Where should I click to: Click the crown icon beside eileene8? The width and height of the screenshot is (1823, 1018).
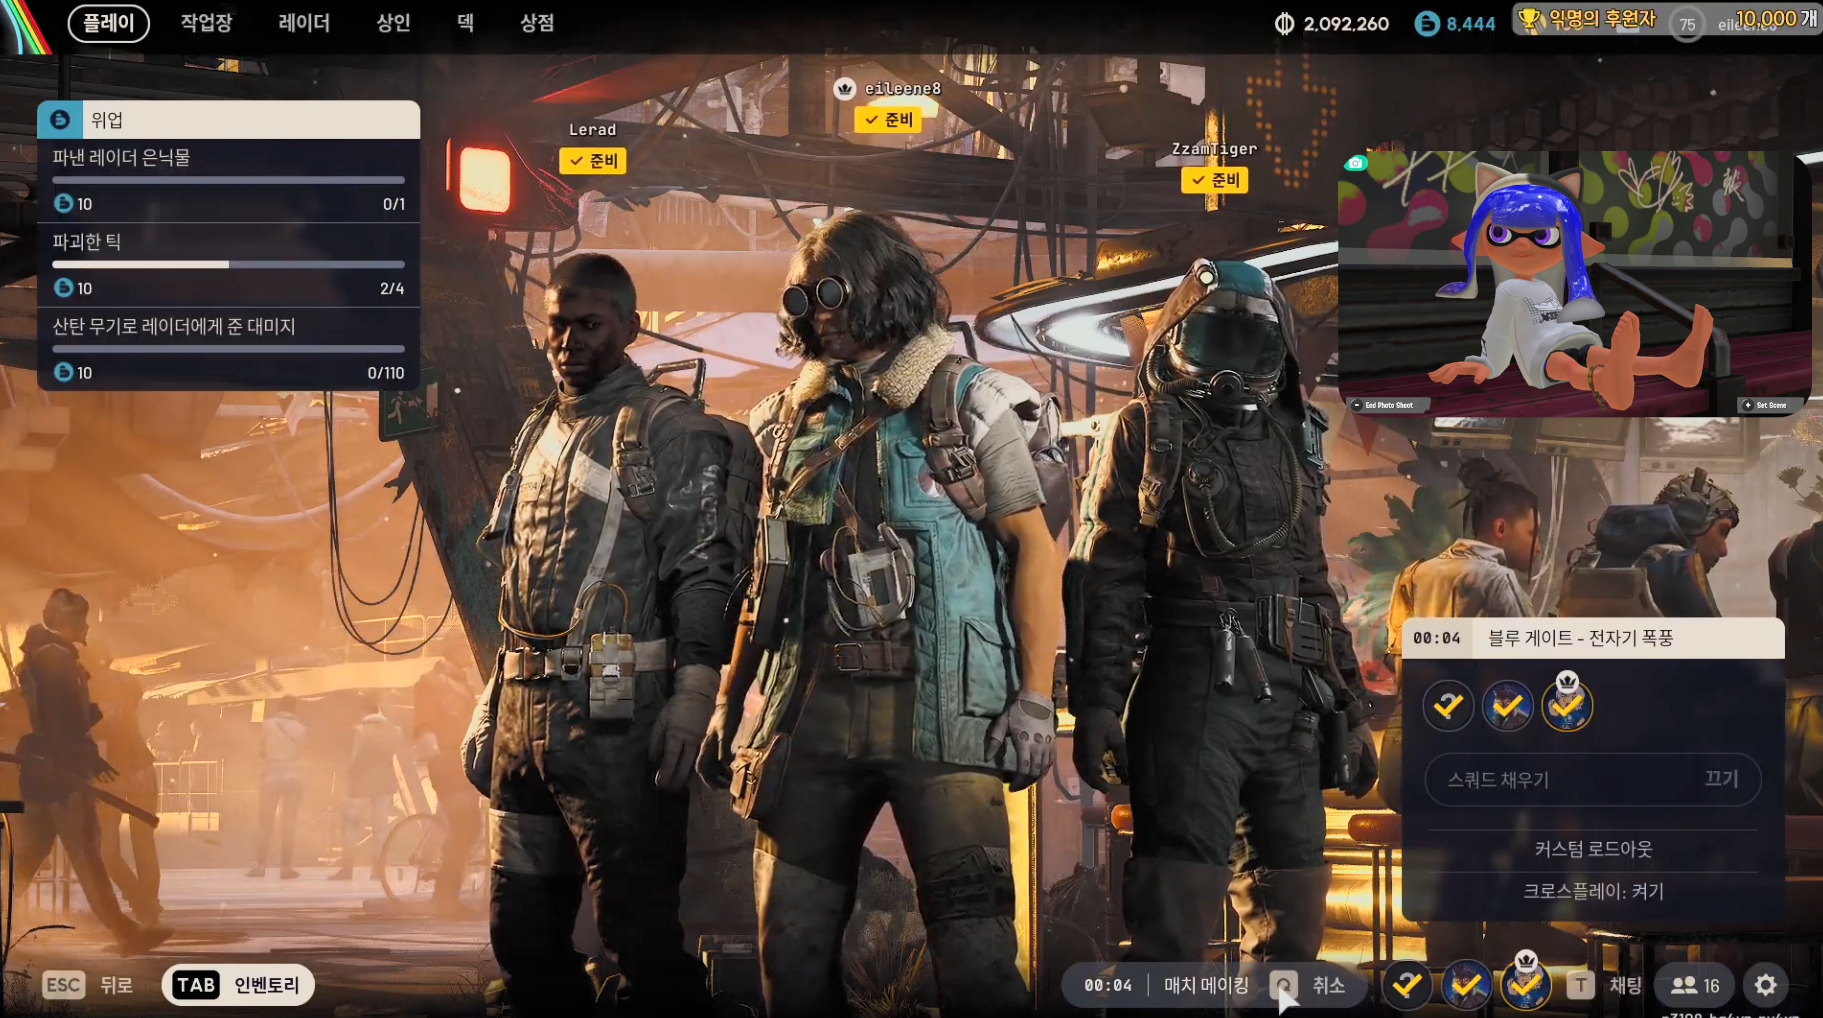(845, 89)
